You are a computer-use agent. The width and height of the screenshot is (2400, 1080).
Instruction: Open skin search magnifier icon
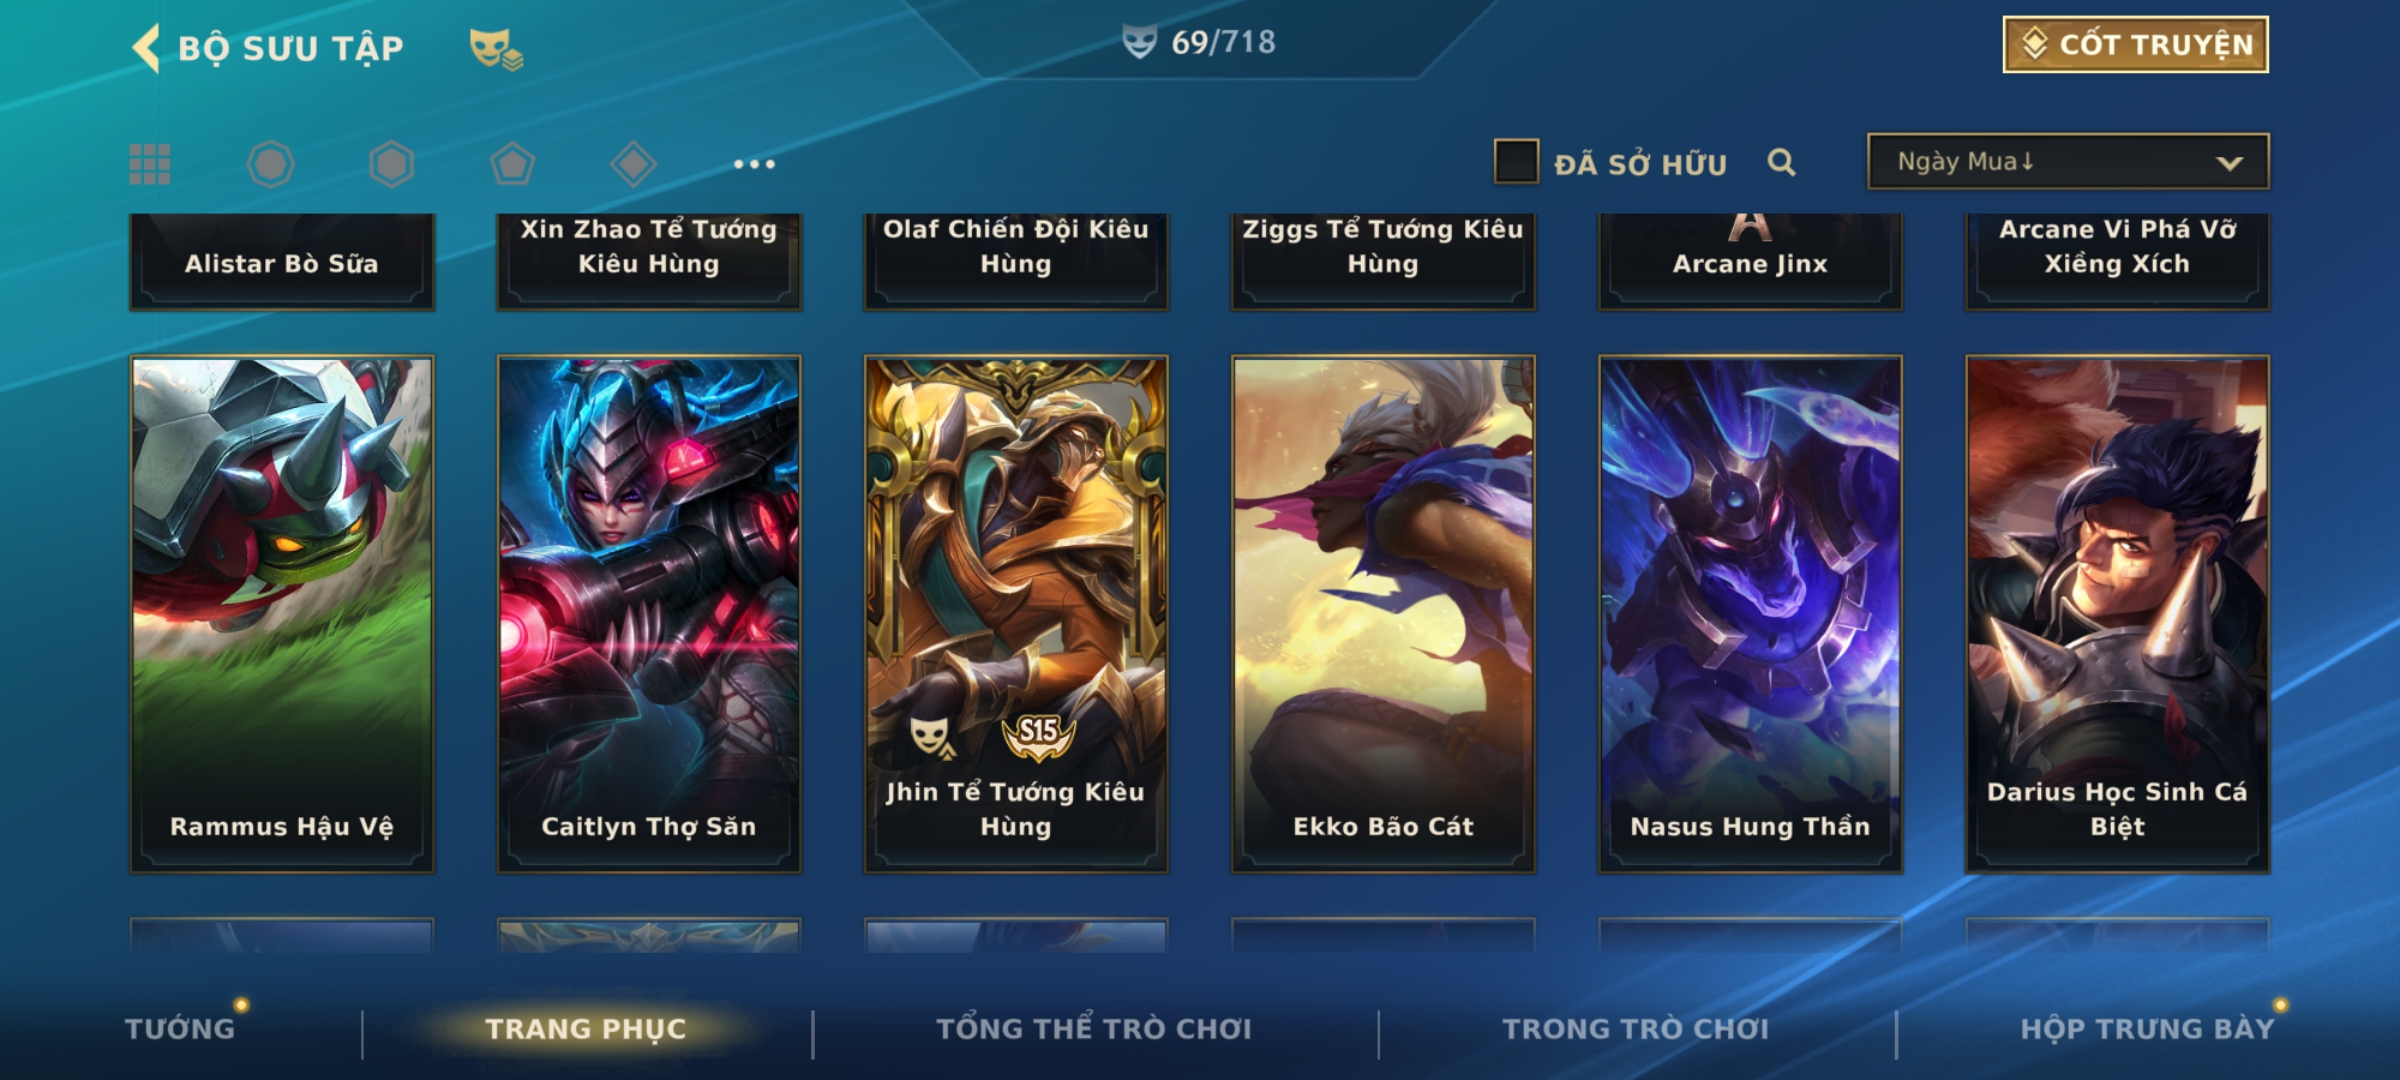[1781, 162]
